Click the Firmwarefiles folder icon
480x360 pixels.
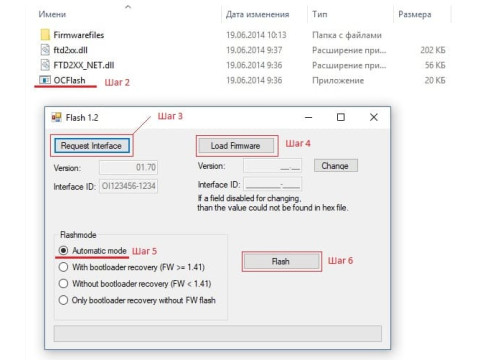tap(45, 35)
